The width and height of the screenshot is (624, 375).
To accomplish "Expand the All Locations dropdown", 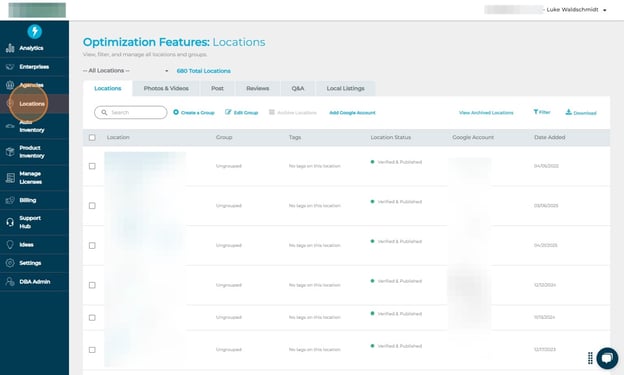I will 126,70.
